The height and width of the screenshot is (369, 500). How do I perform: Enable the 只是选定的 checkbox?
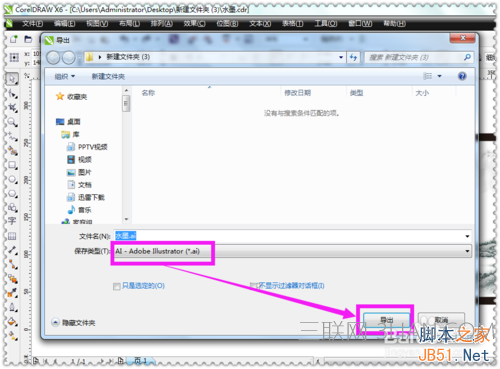(x=116, y=286)
